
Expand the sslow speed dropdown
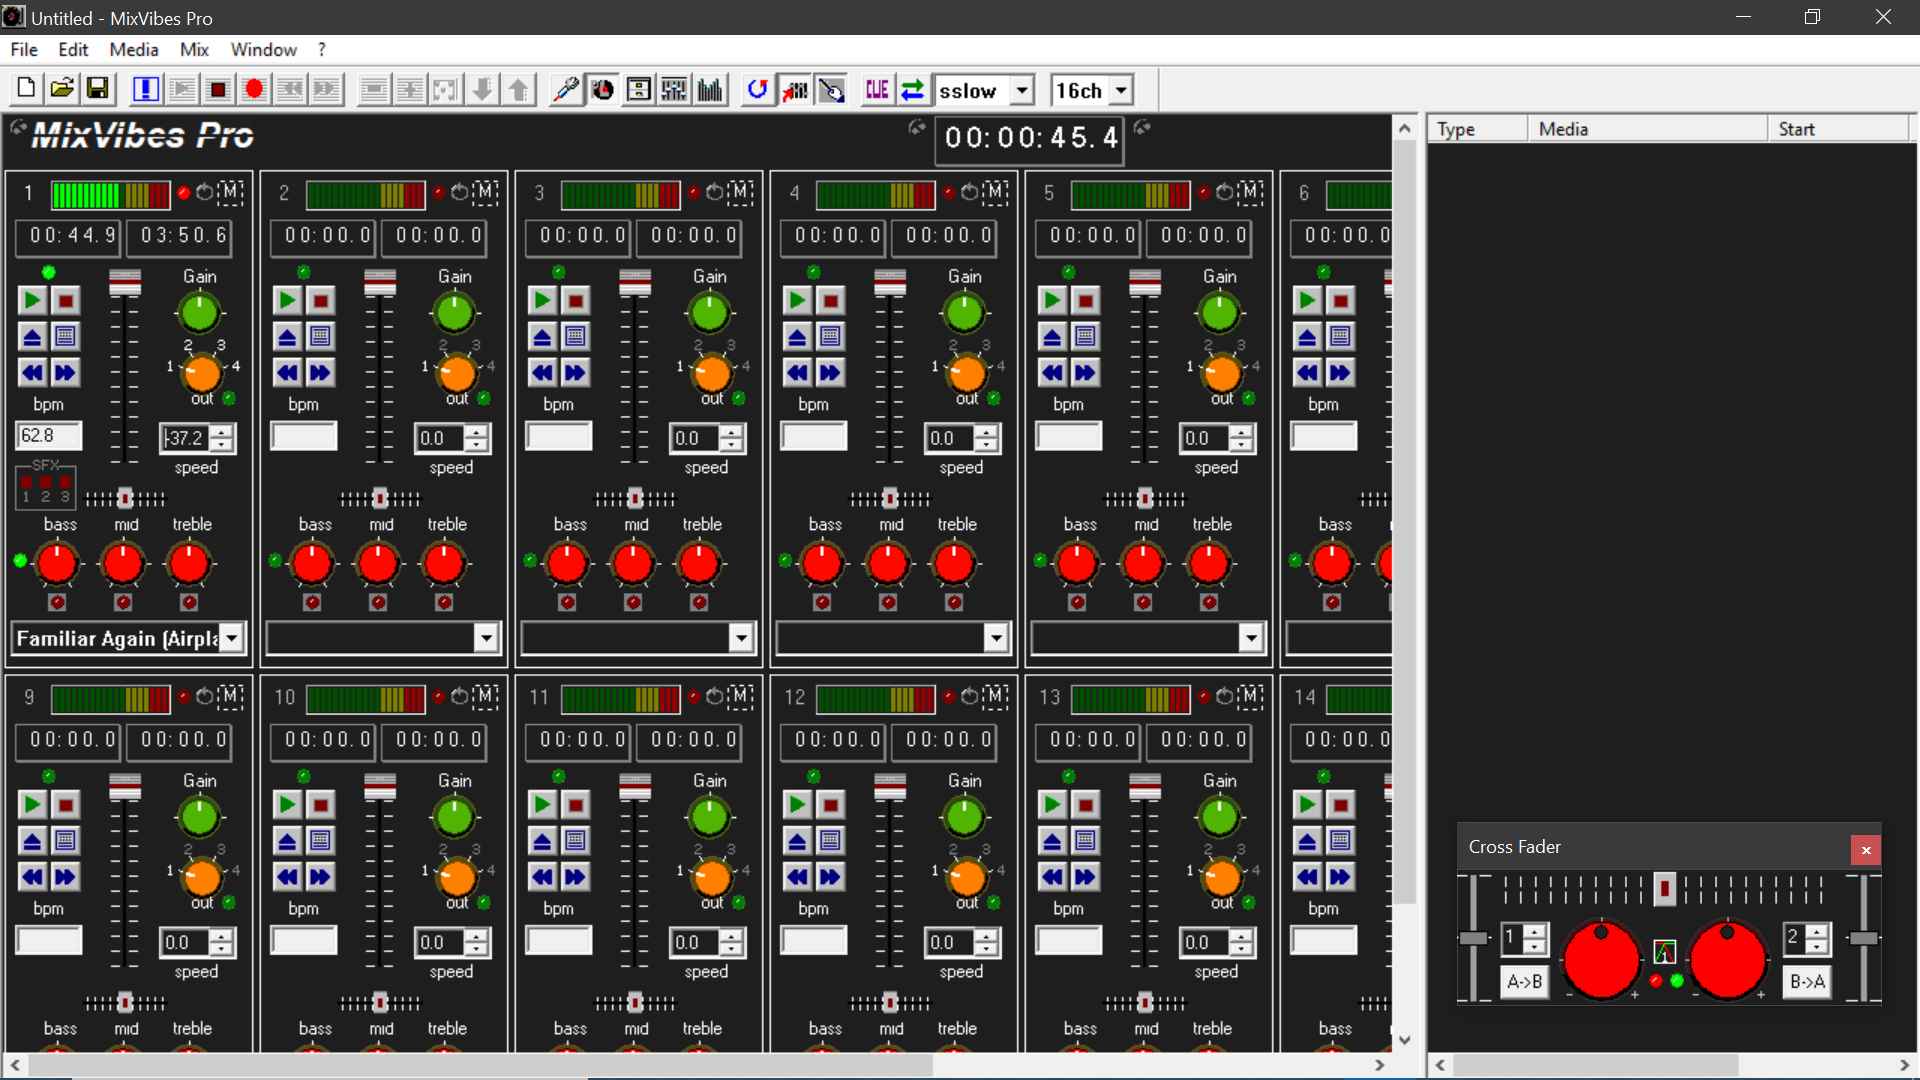(1021, 91)
